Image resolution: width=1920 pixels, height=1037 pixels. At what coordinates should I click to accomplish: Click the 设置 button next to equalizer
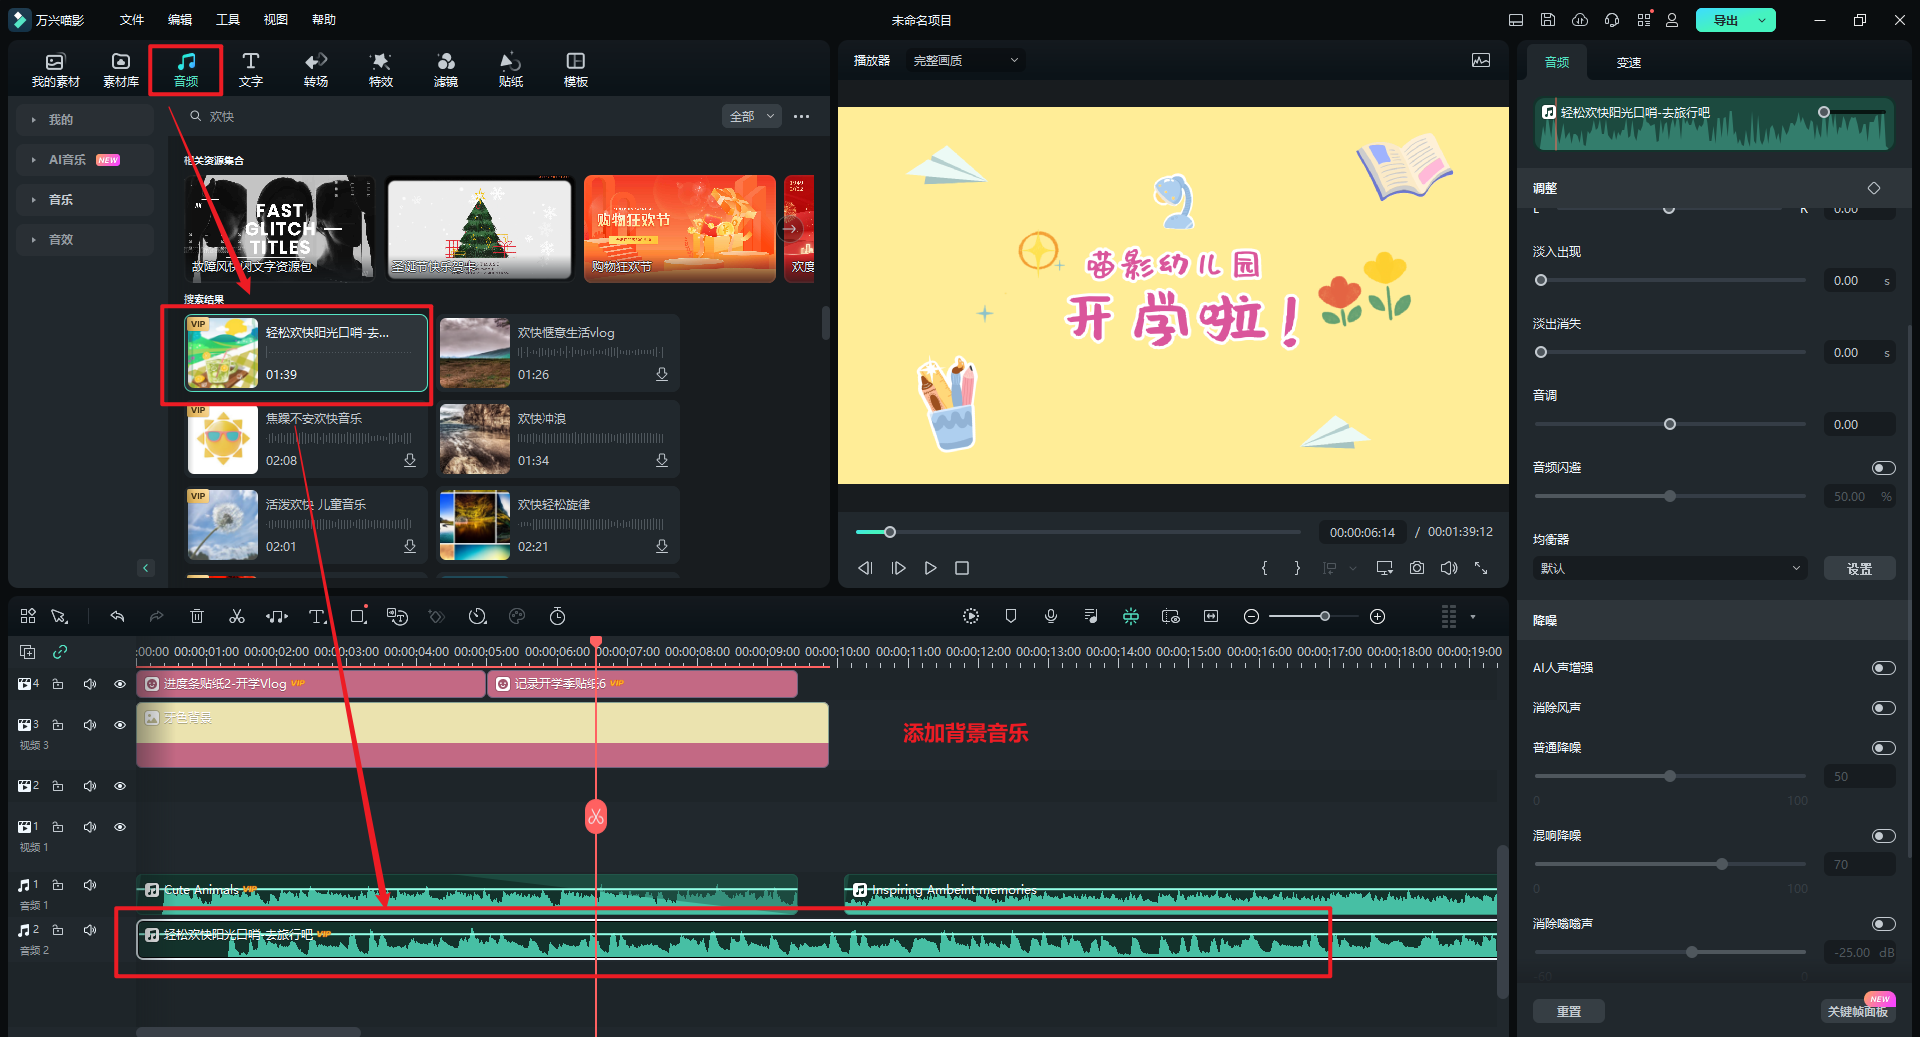pos(1859,569)
